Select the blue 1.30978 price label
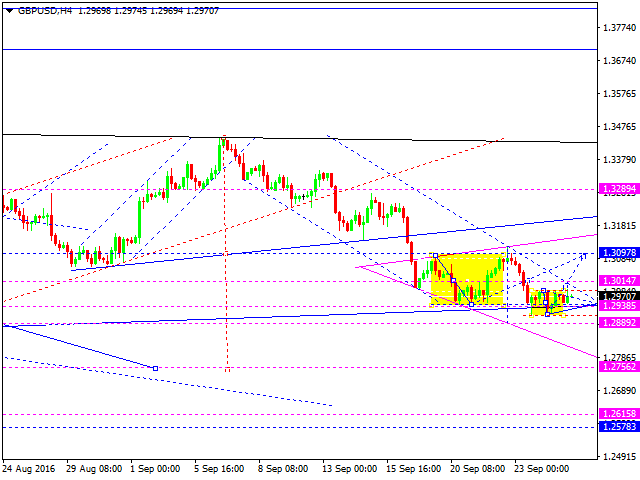 tap(619, 253)
